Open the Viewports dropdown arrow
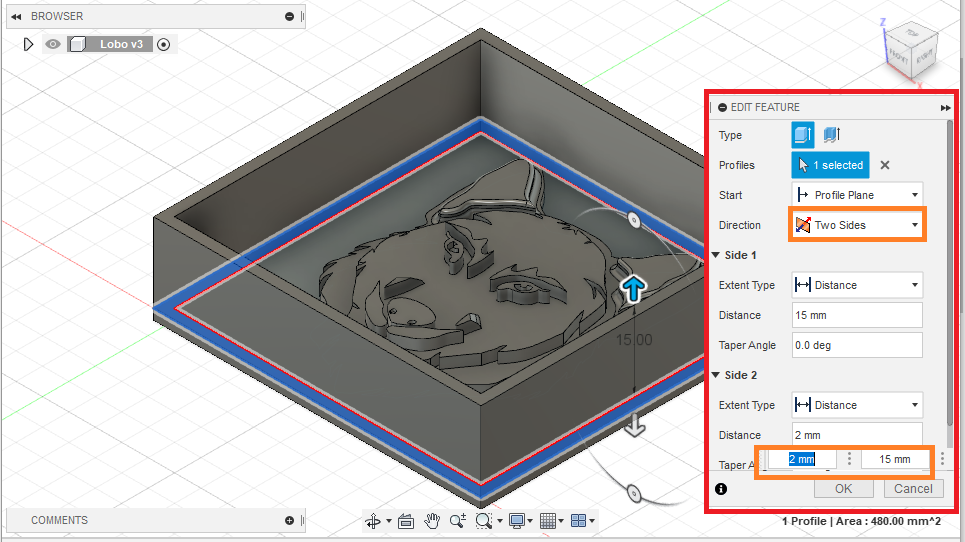This screenshot has width=965, height=542. pyautogui.click(x=592, y=521)
